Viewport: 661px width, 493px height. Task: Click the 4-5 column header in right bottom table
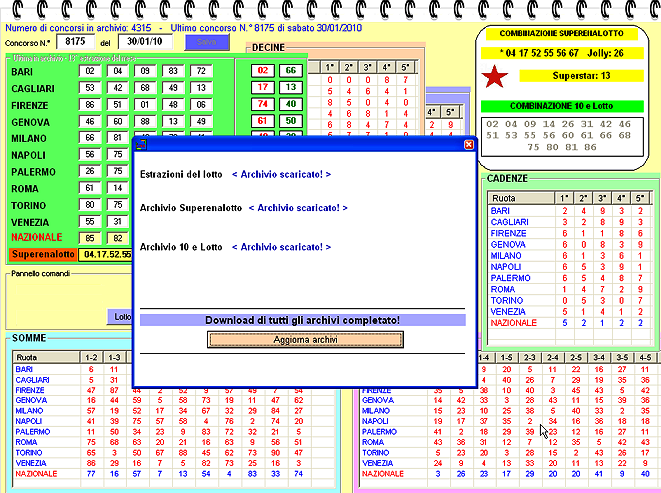click(645, 358)
